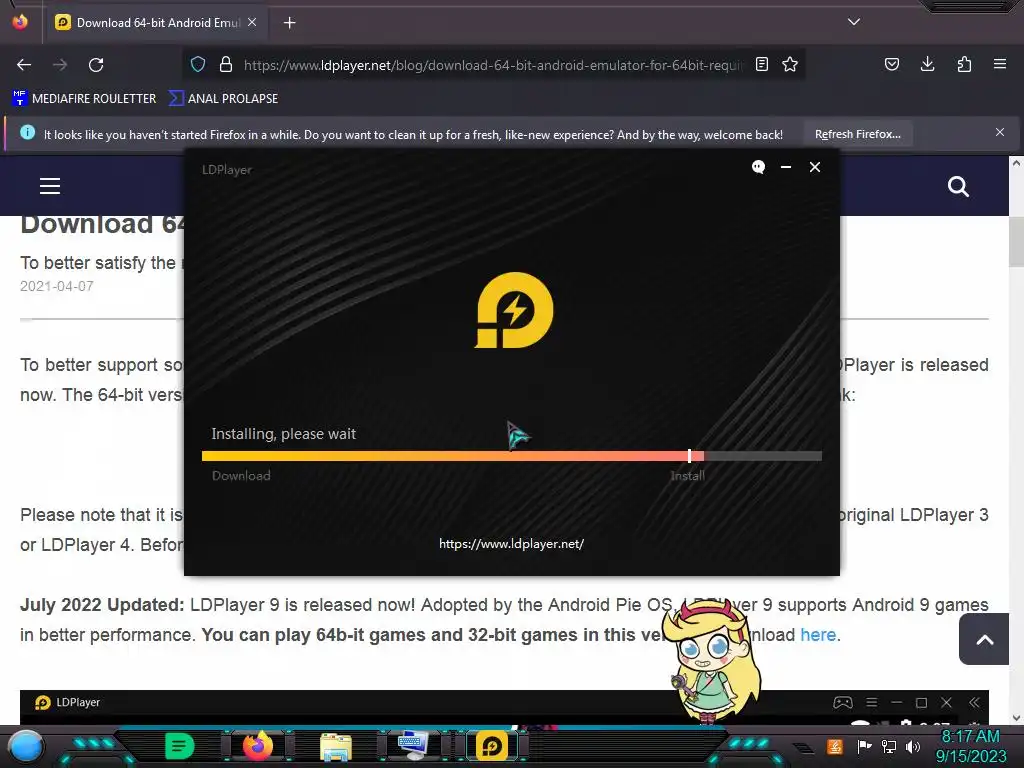The image size is (1024, 768).
Task: Click the Firefox URL address field
Action: coord(493,65)
